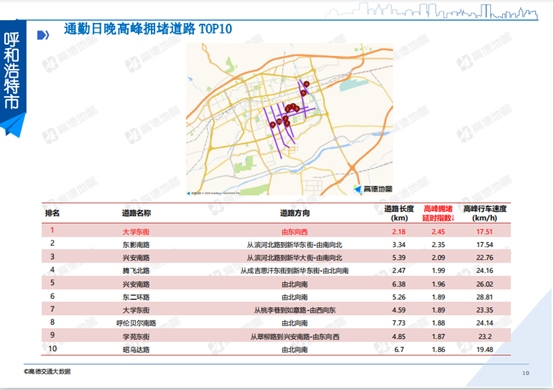
Task: Click the speed value 24.14
Action: pyautogui.click(x=484, y=323)
